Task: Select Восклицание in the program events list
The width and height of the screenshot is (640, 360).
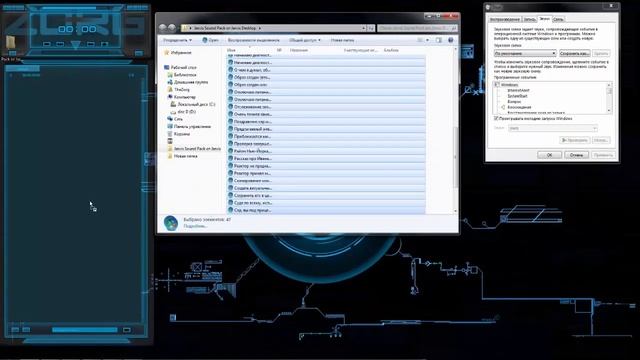Action: pyautogui.click(x=519, y=107)
